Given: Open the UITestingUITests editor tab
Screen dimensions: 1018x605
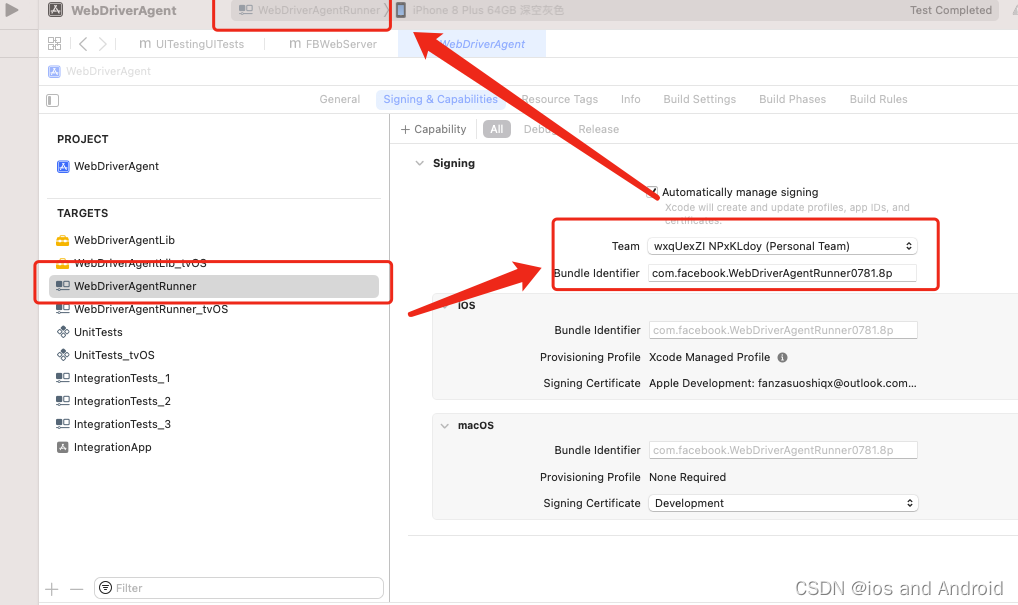Looking at the screenshot, I should tap(192, 44).
